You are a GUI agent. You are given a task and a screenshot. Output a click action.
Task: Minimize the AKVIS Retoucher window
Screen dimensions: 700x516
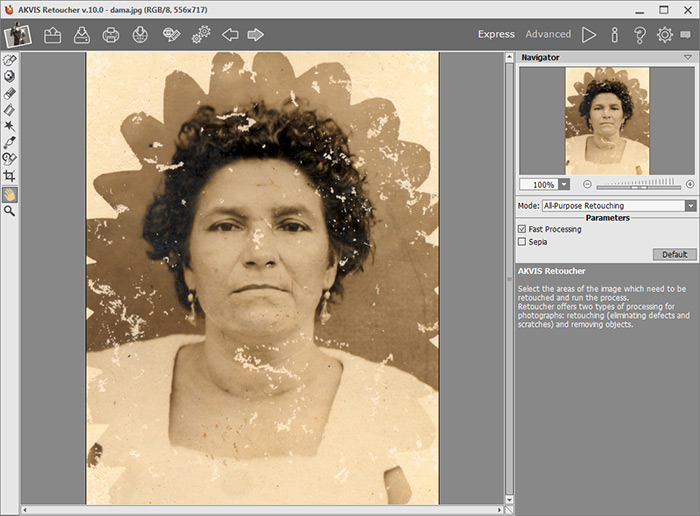(x=639, y=10)
